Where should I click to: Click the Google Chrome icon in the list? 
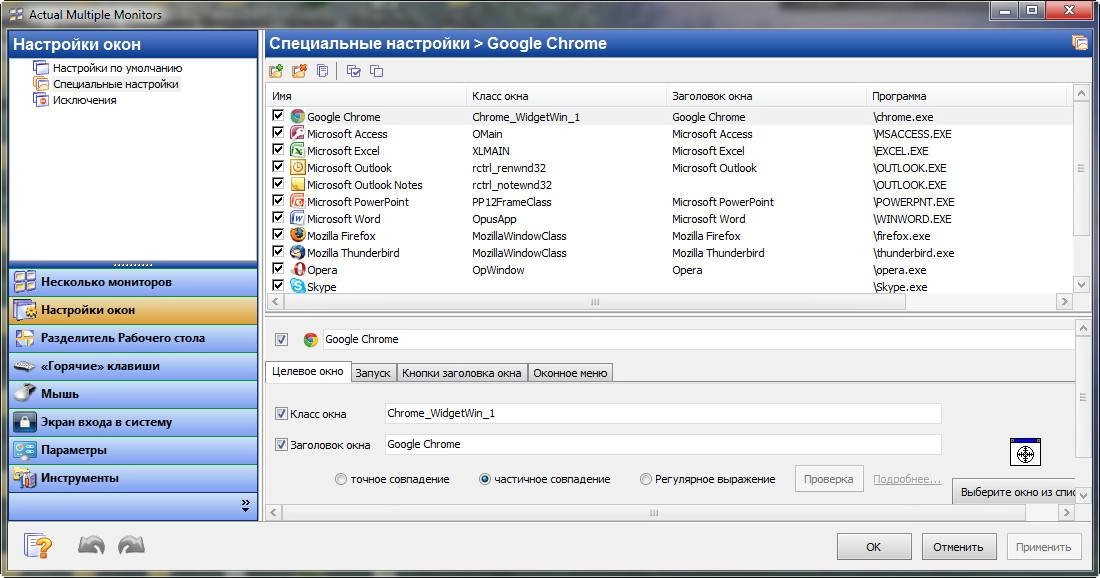click(x=297, y=116)
